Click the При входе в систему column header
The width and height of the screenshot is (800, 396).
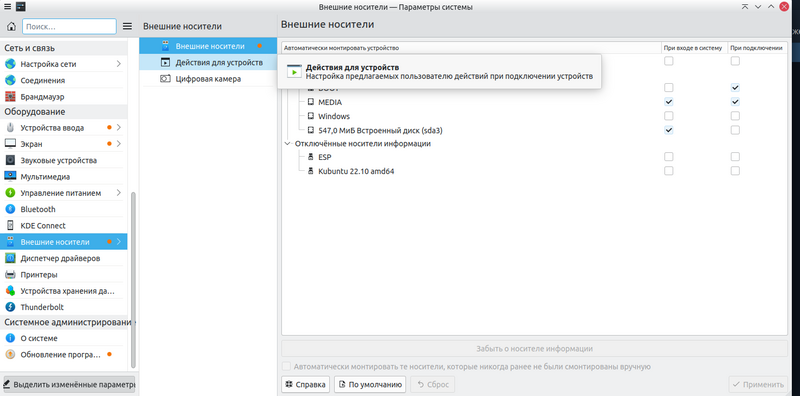(694, 48)
